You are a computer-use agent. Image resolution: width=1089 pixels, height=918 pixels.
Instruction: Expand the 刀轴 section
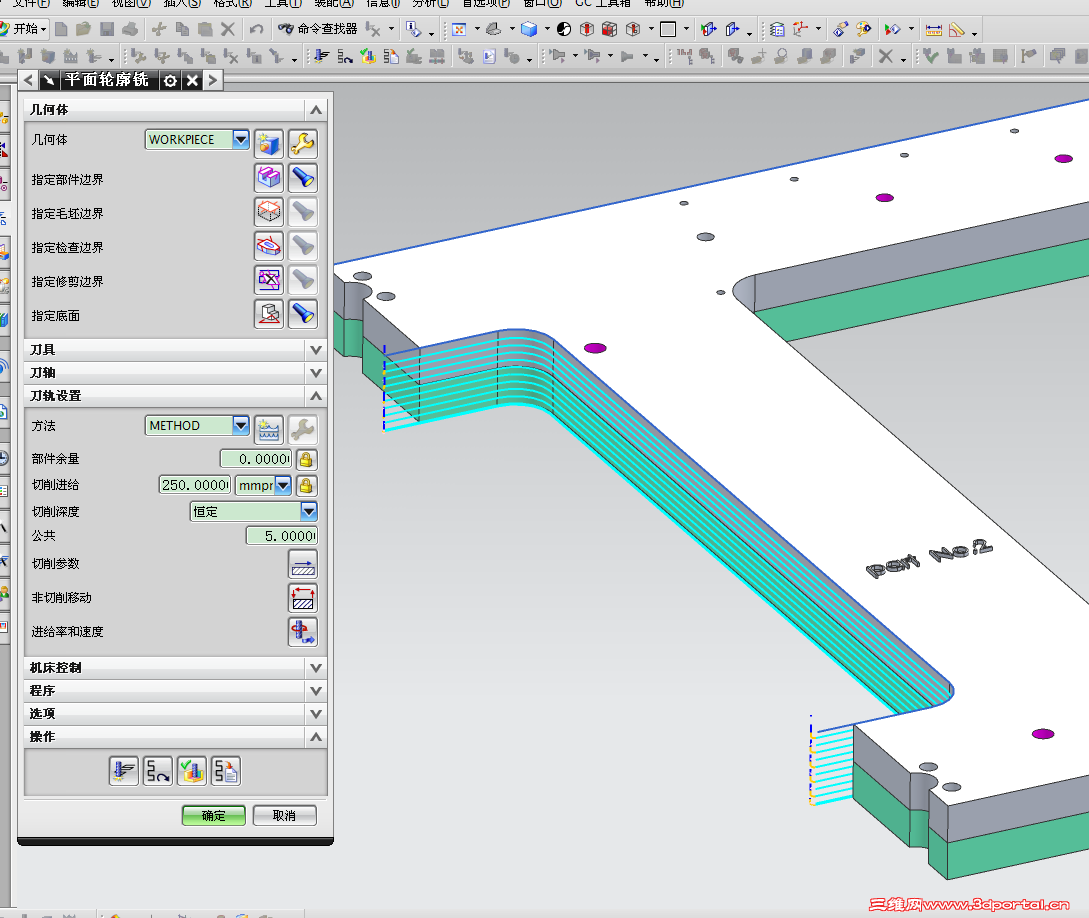pyautogui.click(x=316, y=373)
